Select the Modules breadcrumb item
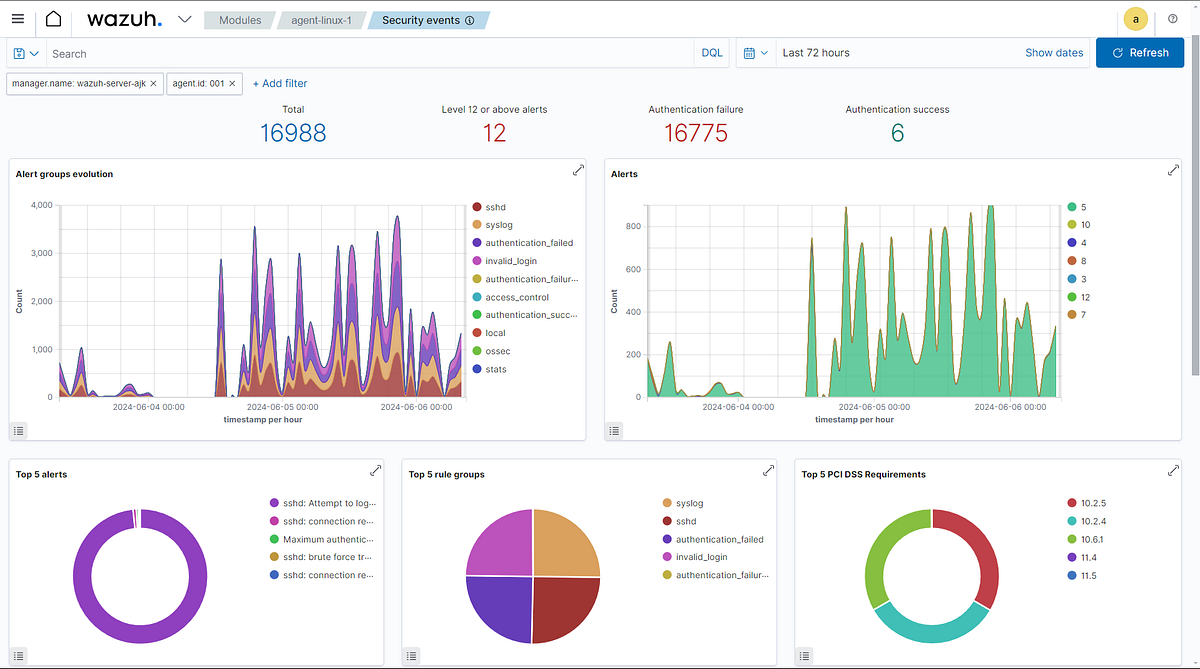The image size is (1200, 669). pyautogui.click(x=238, y=19)
